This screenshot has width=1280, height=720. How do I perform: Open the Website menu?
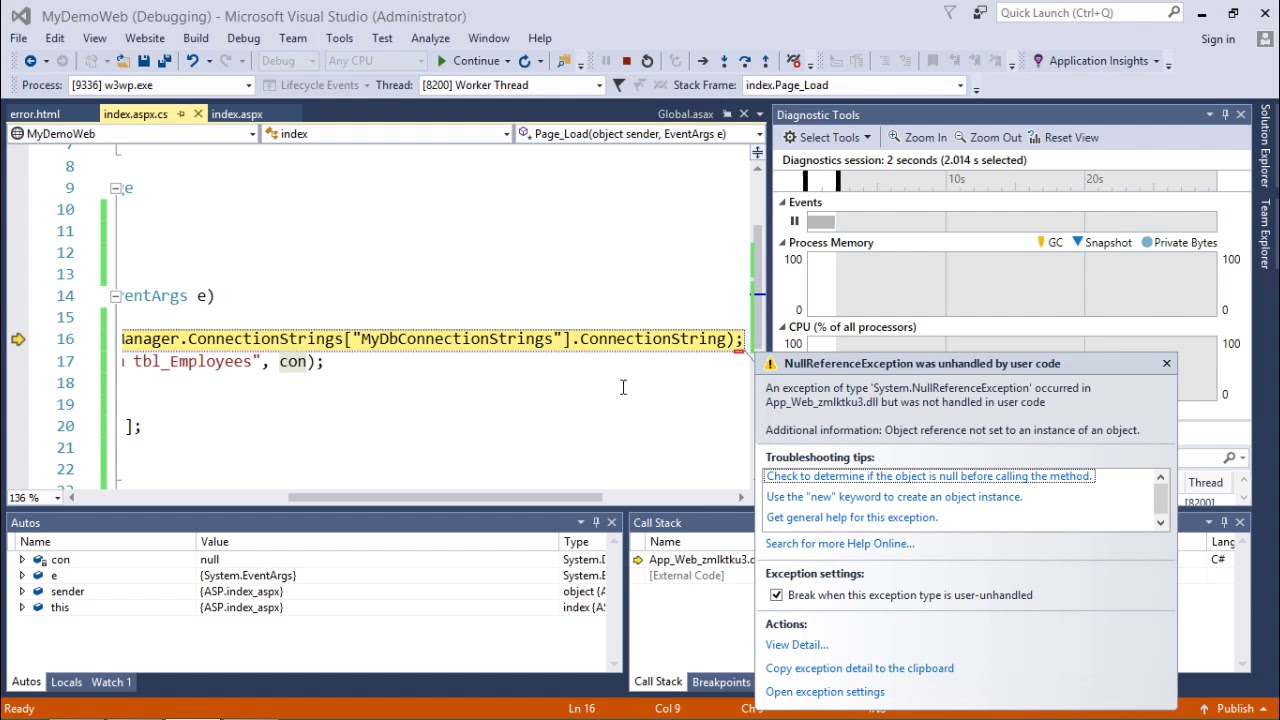click(x=145, y=38)
